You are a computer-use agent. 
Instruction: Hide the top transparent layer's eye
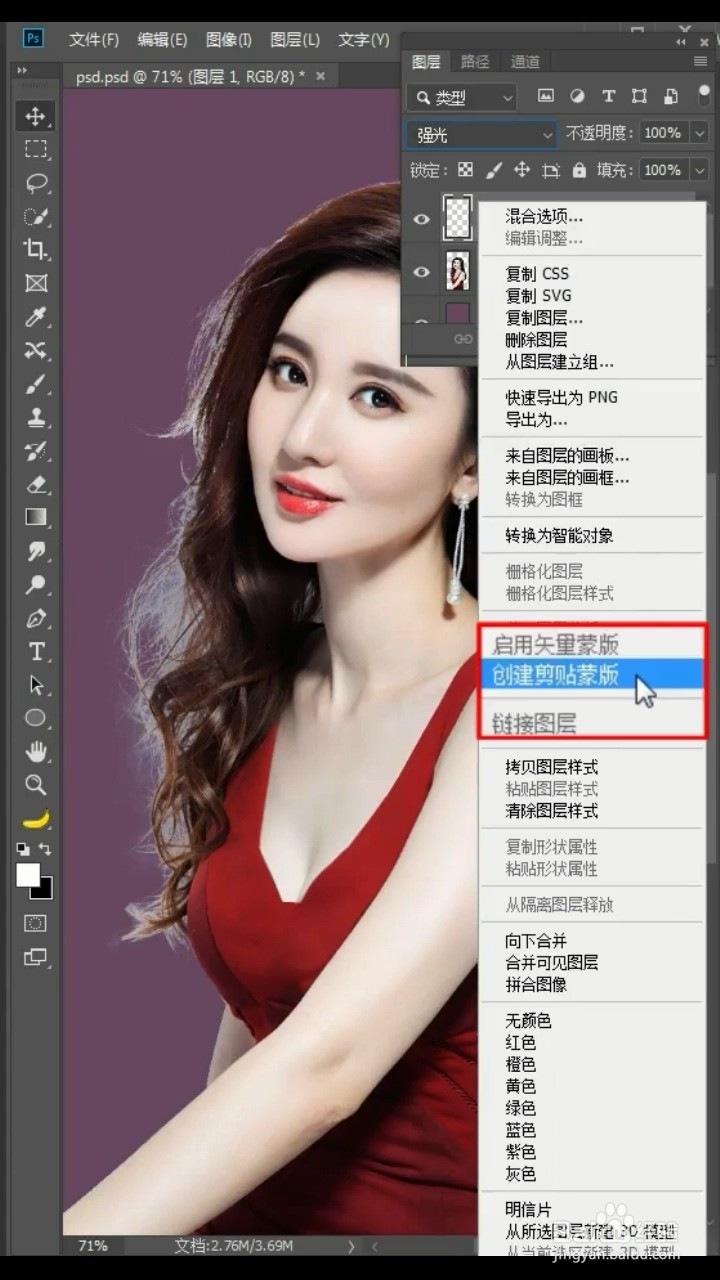[422, 218]
